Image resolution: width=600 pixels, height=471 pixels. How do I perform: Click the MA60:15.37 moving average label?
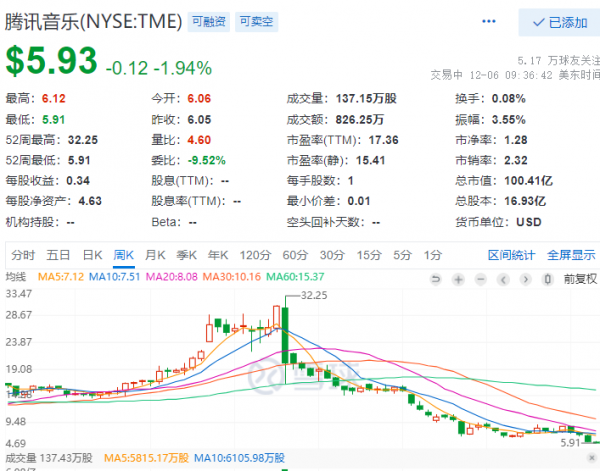[x=295, y=277]
